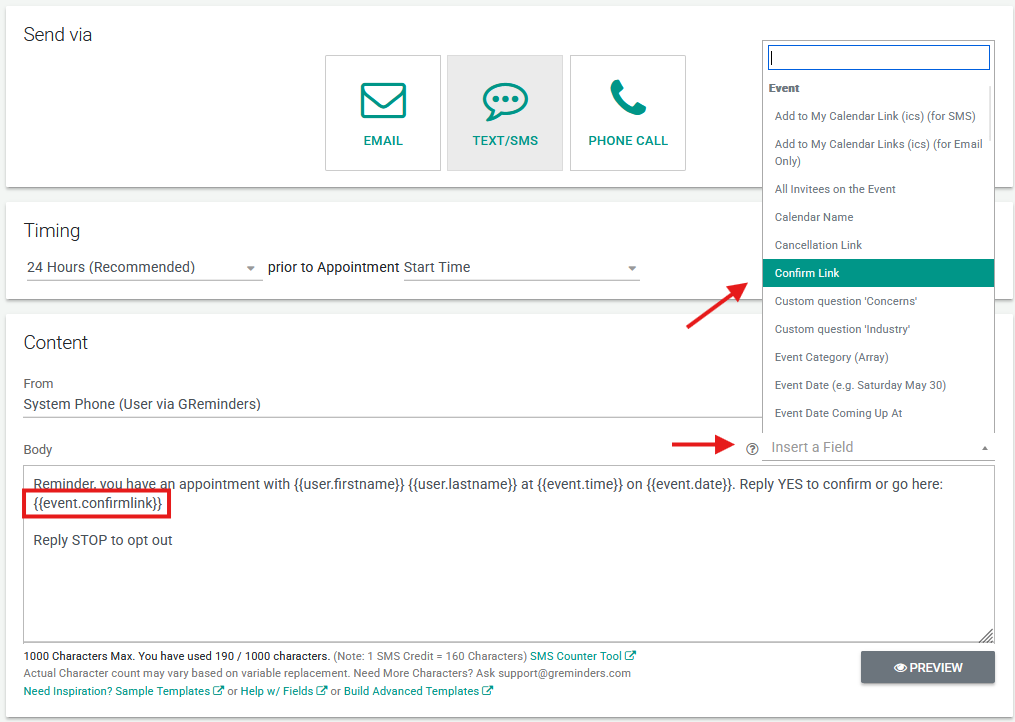The image size is (1015, 722).
Task: Open the Insert a Field dropdown
Action: 878,447
